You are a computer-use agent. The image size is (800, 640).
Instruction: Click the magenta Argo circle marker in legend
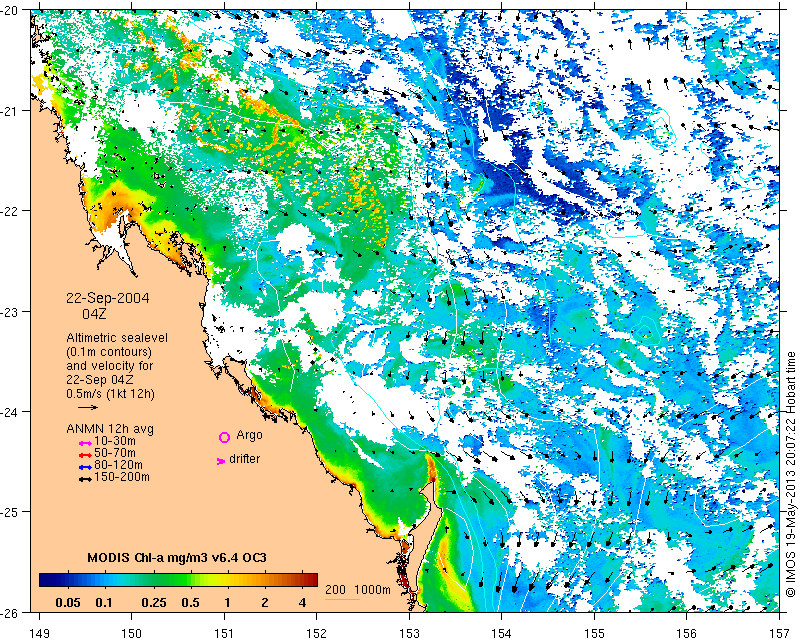pyautogui.click(x=224, y=437)
